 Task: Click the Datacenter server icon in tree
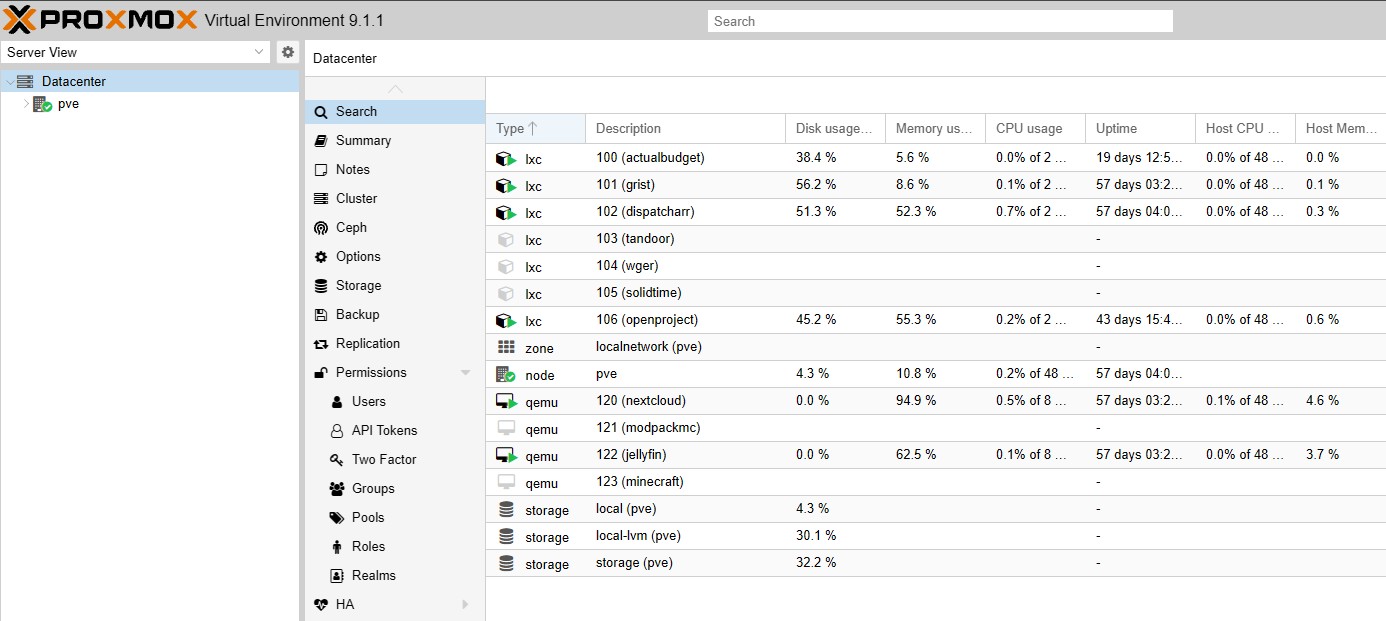[25, 81]
